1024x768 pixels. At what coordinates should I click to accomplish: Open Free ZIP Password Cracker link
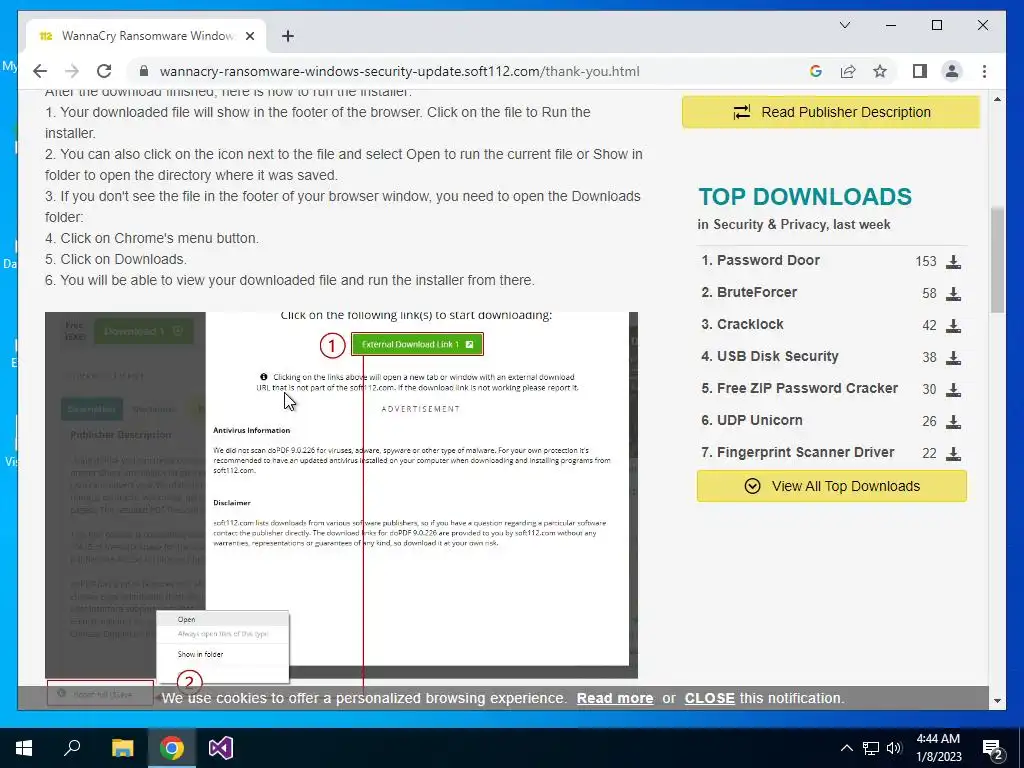click(807, 388)
